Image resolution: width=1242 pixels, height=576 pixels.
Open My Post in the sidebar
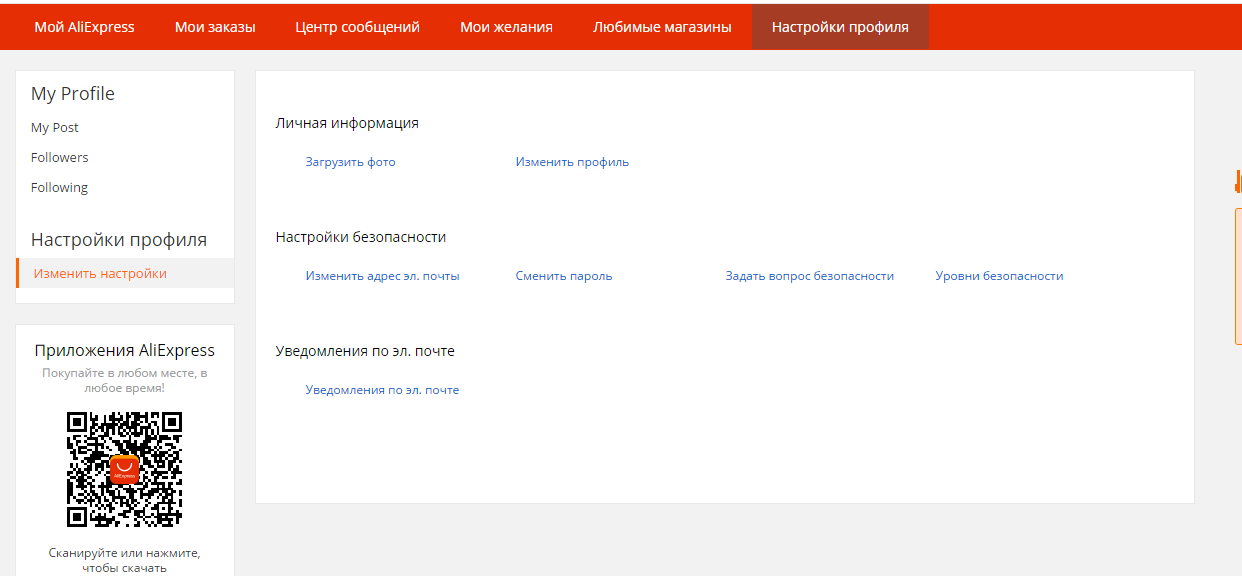[55, 128]
